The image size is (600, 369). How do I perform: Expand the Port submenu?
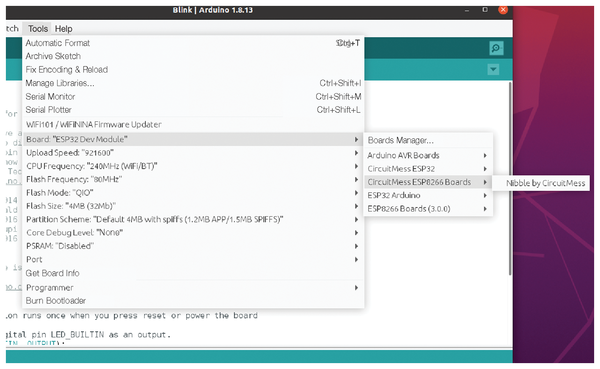click(193, 260)
